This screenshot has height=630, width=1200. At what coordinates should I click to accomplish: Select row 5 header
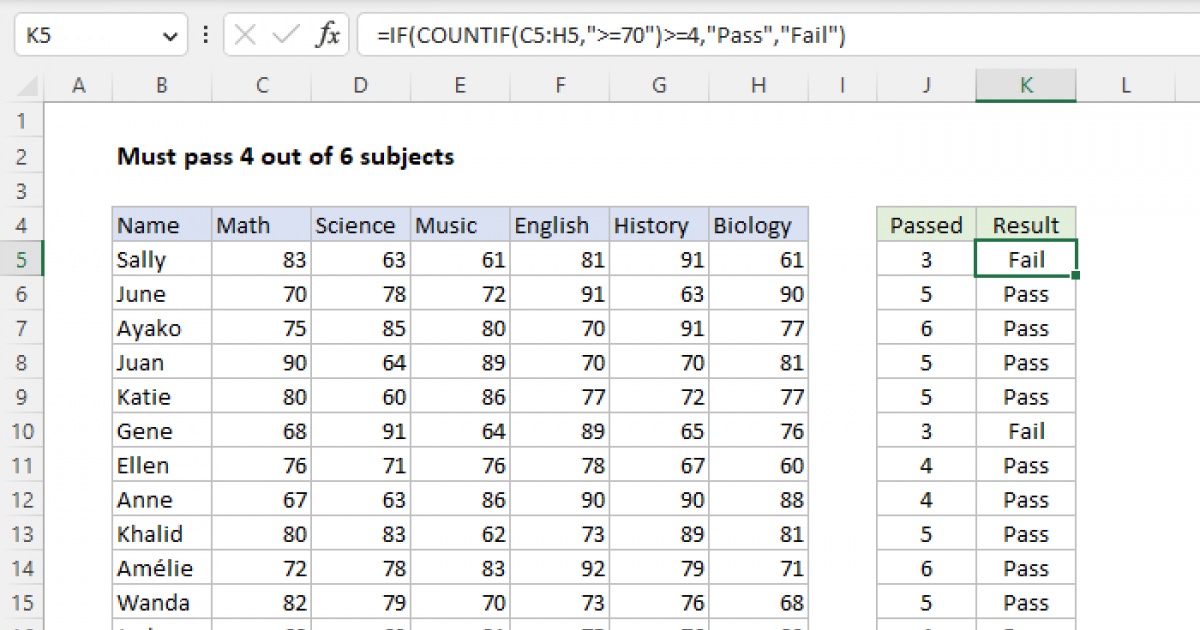pyautogui.click(x=23, y=259)
